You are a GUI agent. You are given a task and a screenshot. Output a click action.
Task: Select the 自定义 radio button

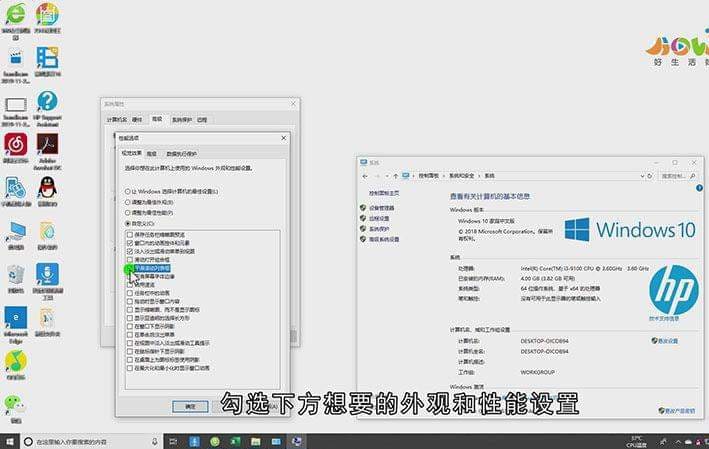128,223
